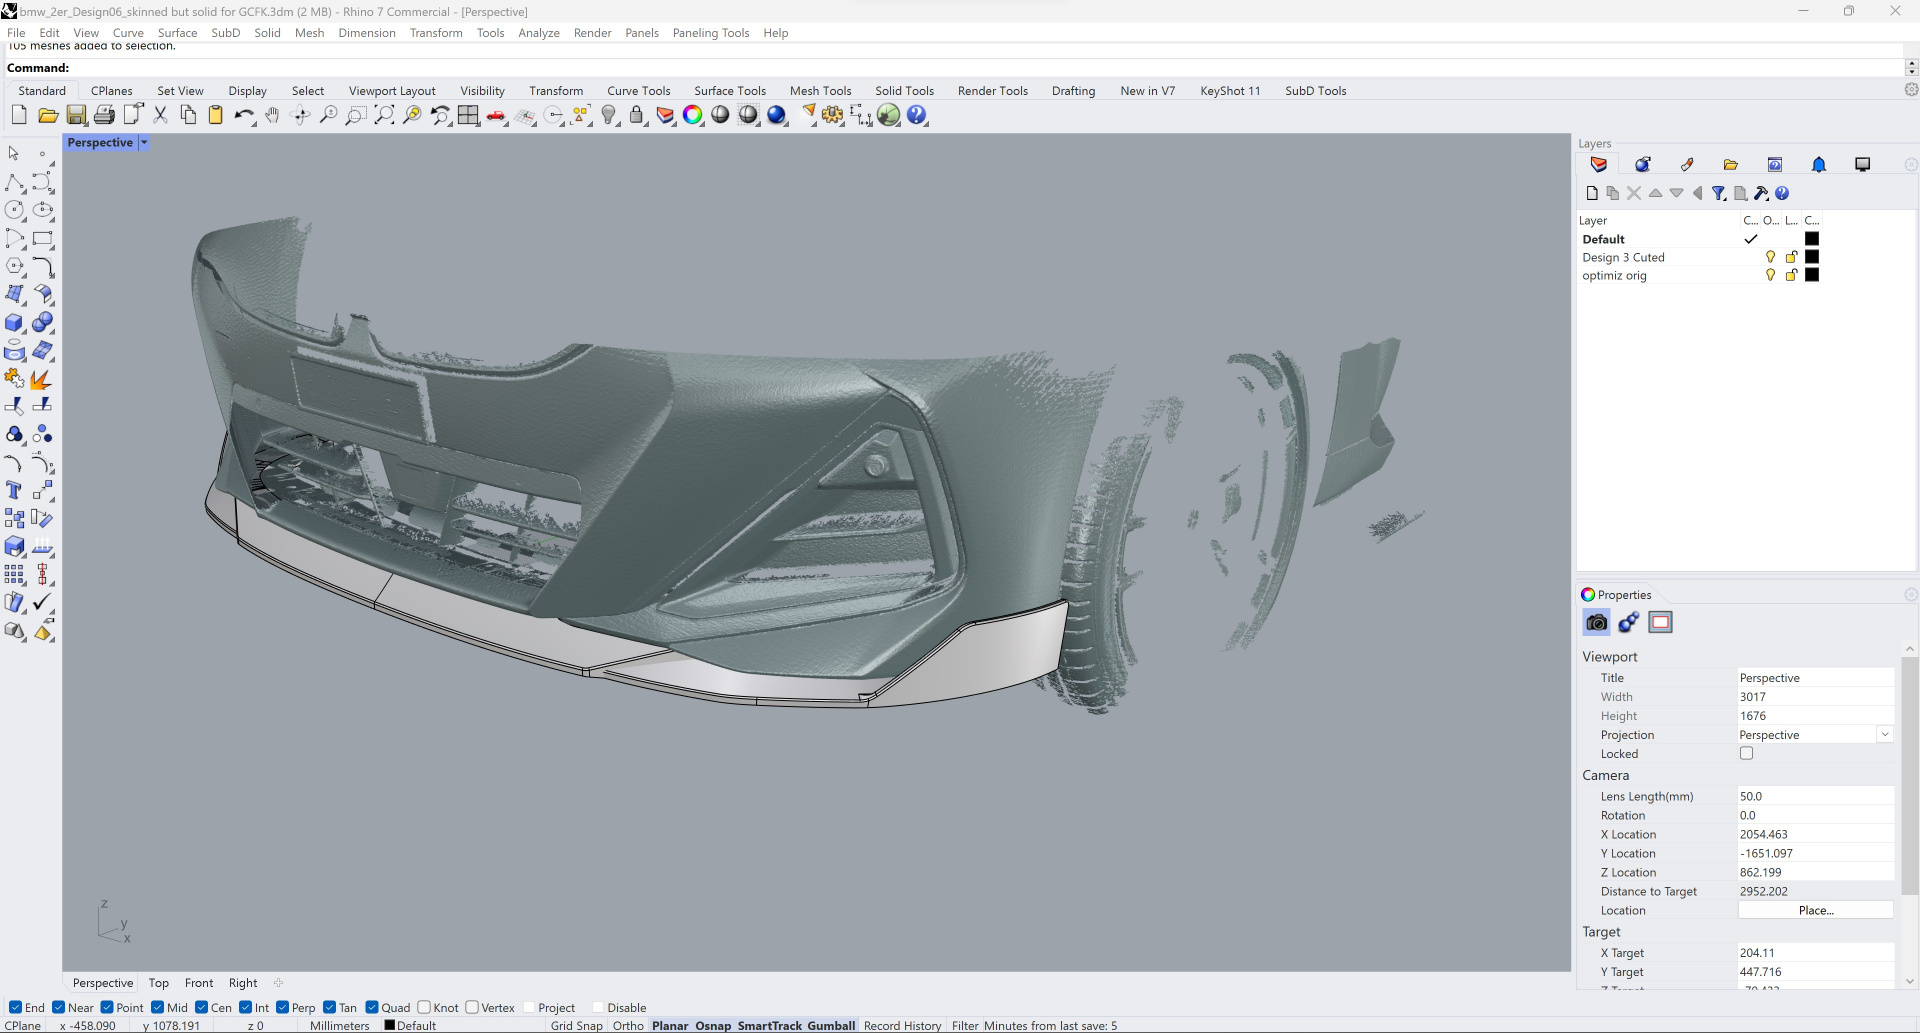Click the filter funnel icon in Layers panel
Screen dimensions: 1920x1033
(x=1718, y=194)
